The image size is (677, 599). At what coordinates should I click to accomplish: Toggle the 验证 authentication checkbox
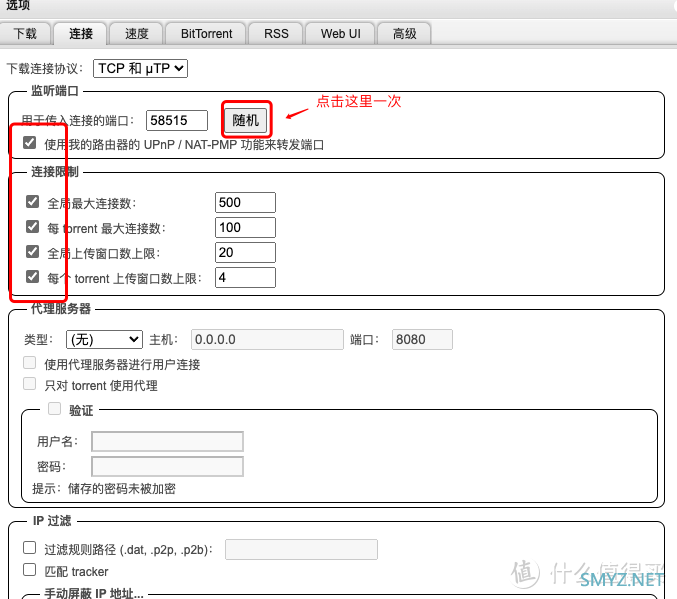click(x=54, y=409)
